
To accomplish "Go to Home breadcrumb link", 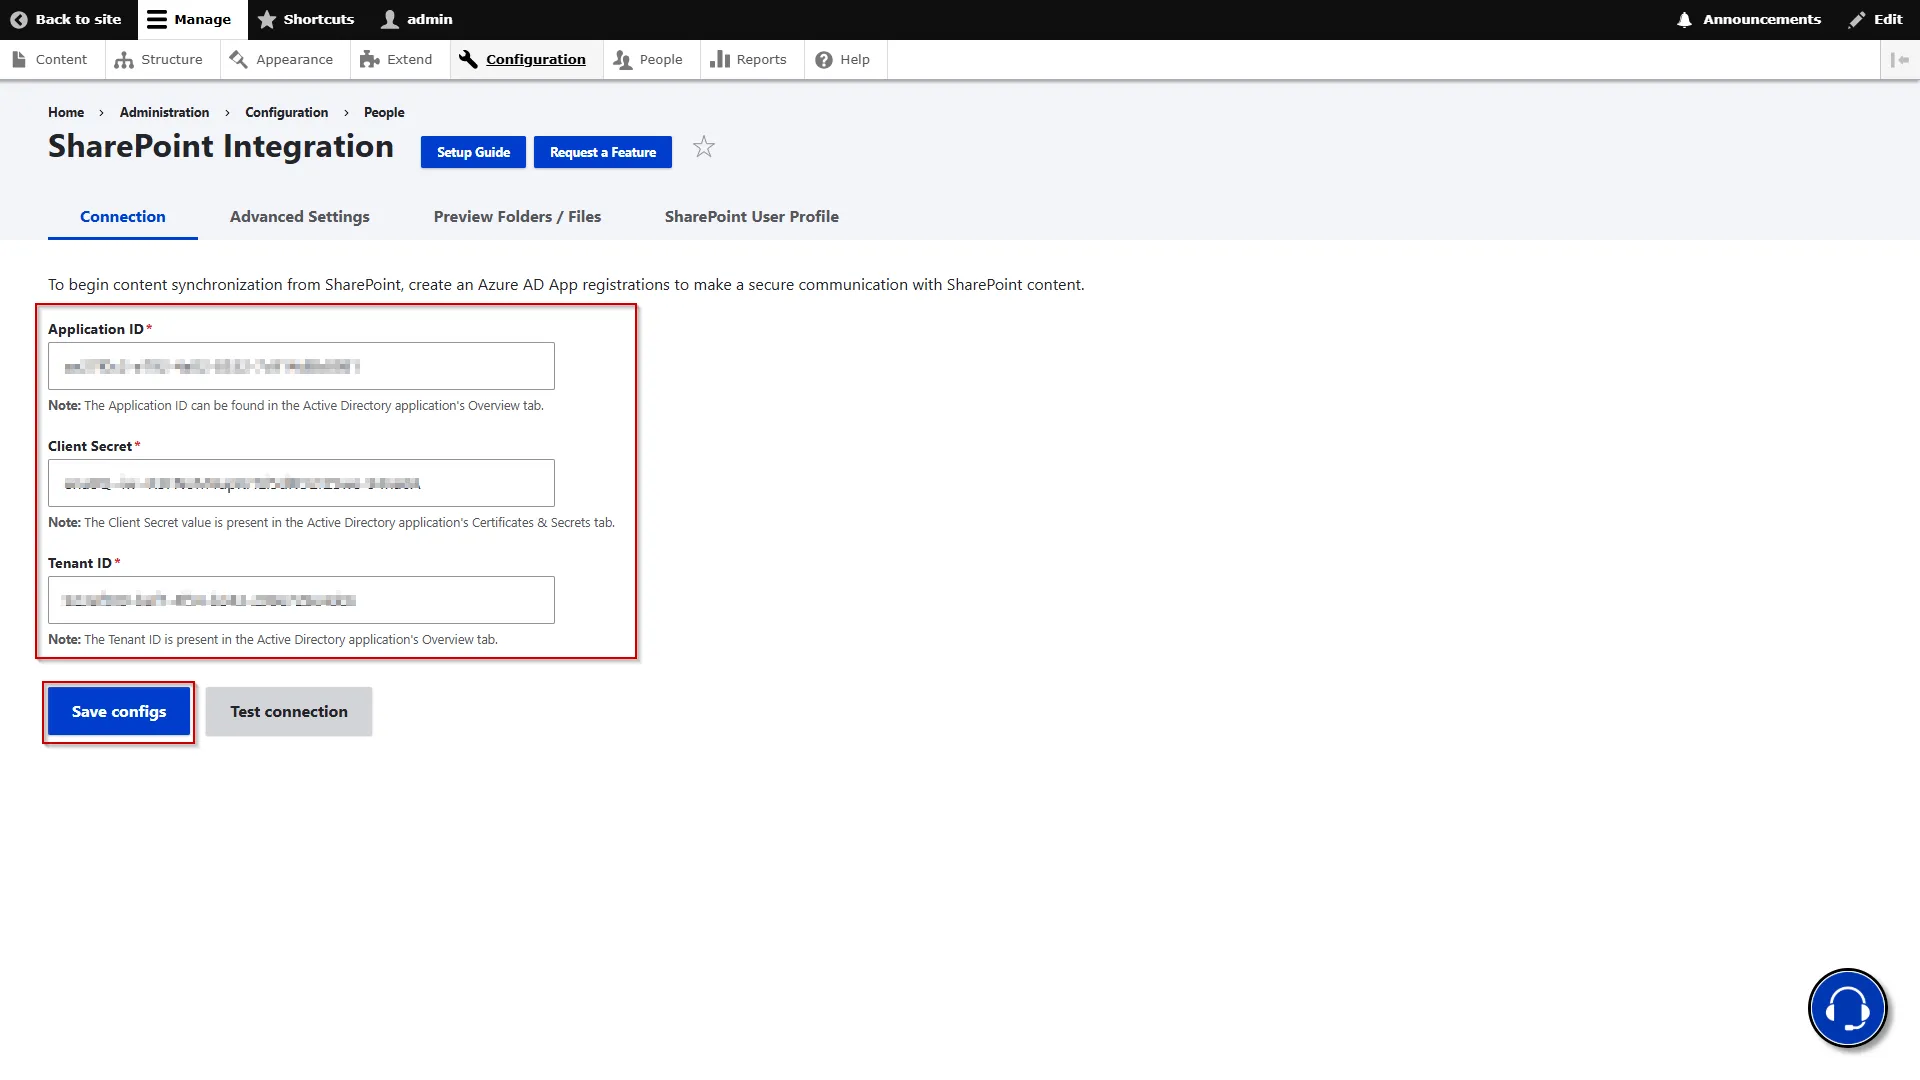I will click(66, 112).
